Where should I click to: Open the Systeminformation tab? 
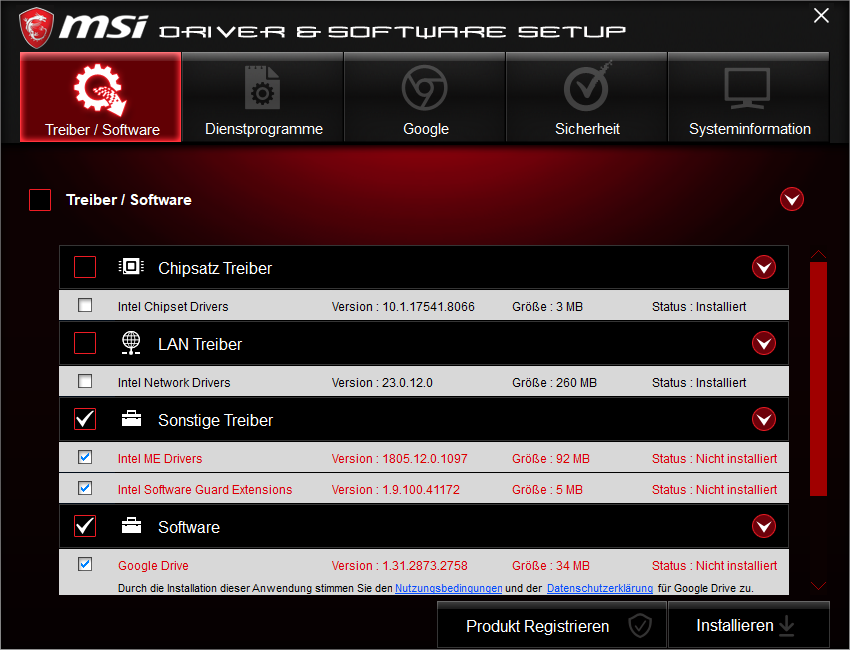coord(749,97)
